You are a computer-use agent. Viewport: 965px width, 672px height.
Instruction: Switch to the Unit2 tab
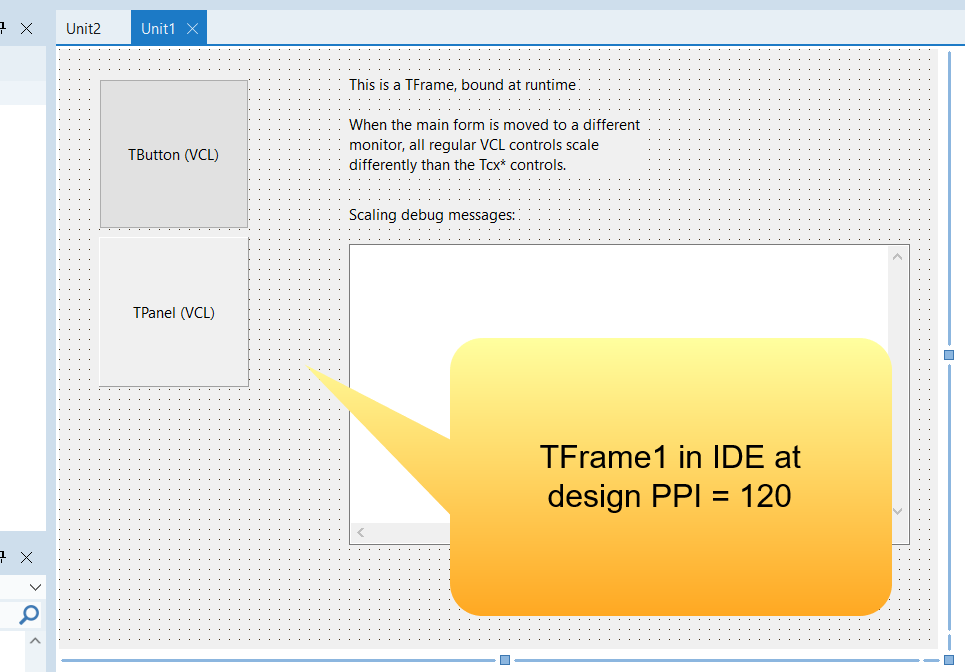83,28
